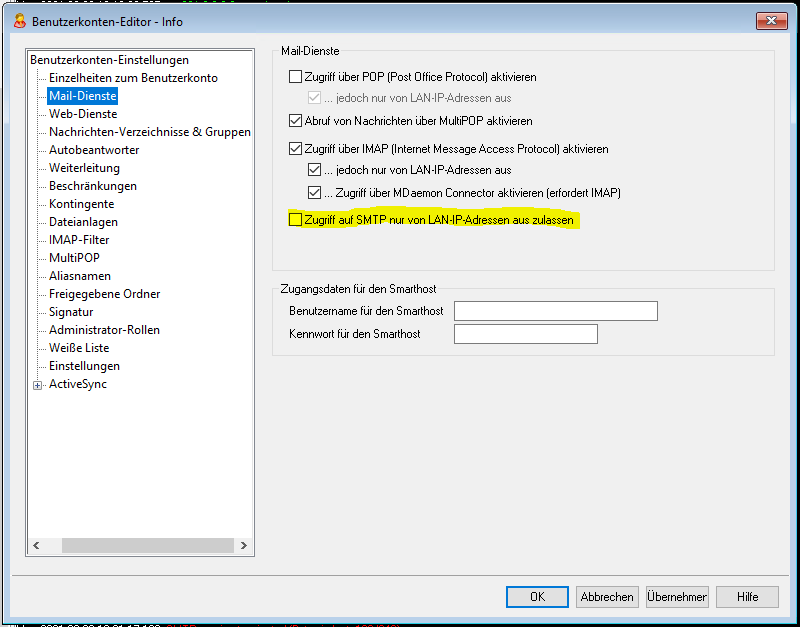Click the Abbrechen button
This screenshot has width=800, height=627.
(x=607, y=597)
